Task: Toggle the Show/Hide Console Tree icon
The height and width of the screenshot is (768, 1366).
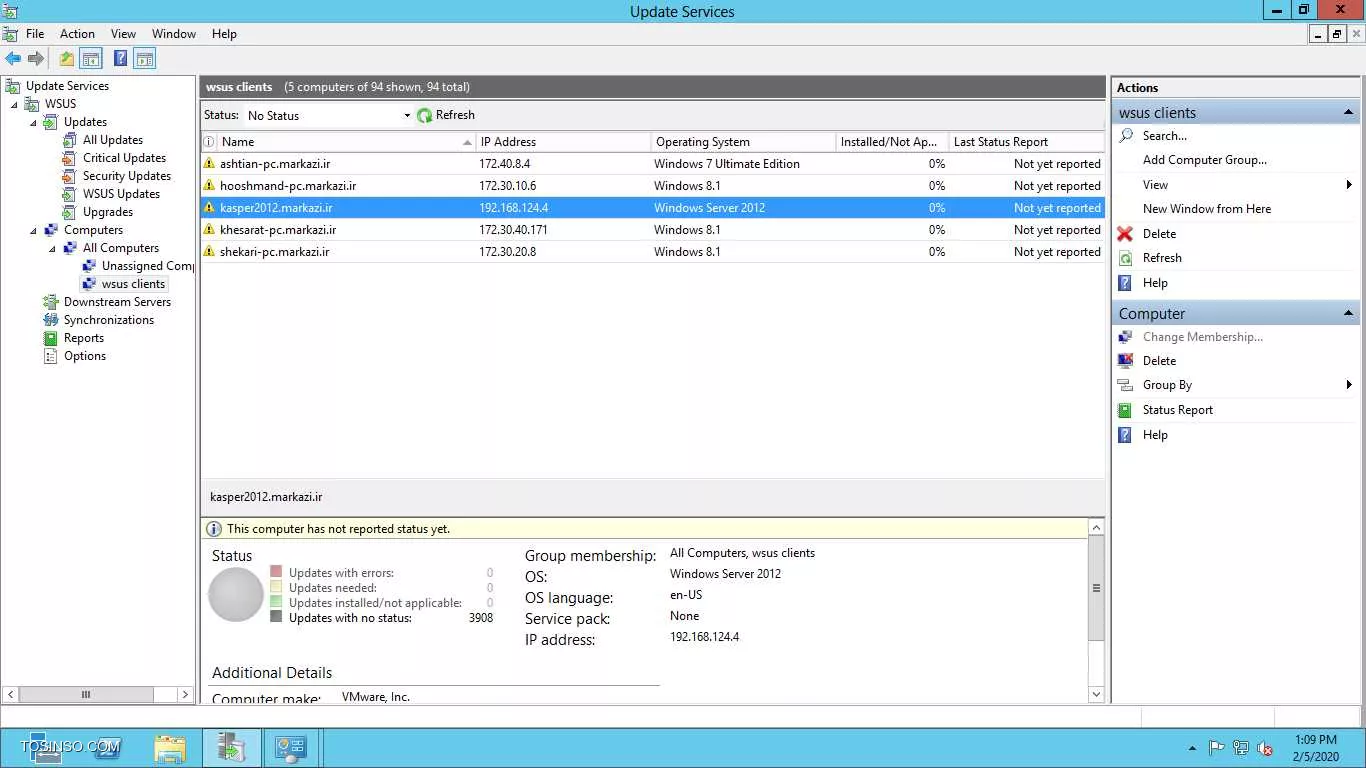Action: [x=91, y=59]
